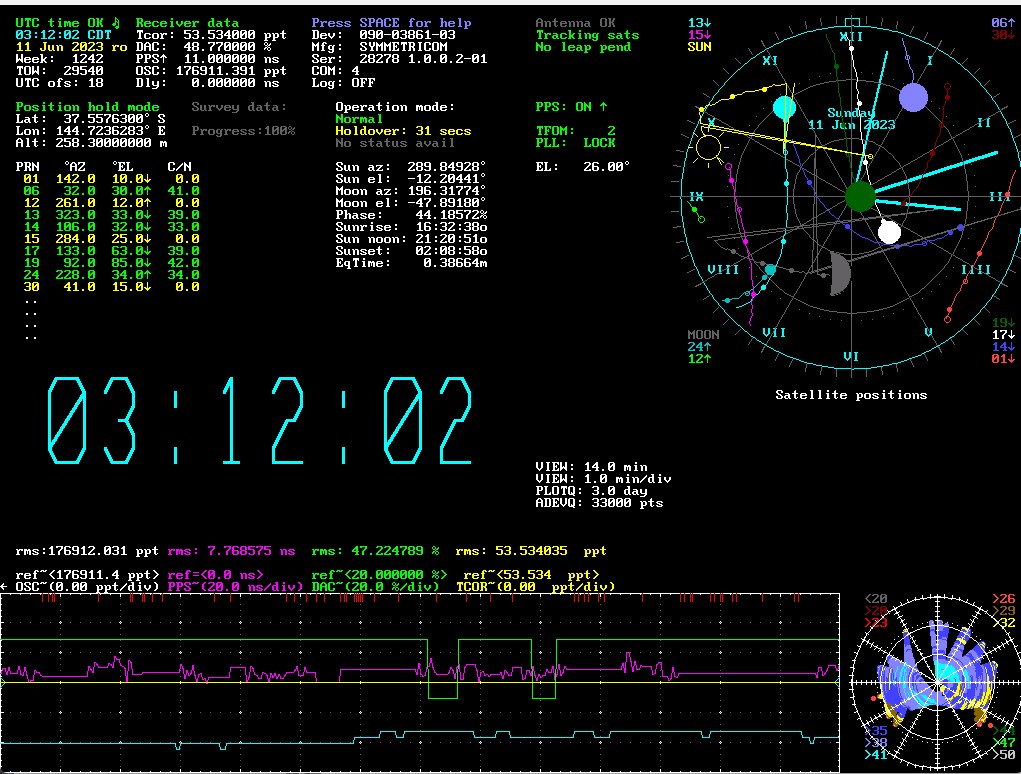Toggle the 'PPS: ON ↑' indicator

571,107
